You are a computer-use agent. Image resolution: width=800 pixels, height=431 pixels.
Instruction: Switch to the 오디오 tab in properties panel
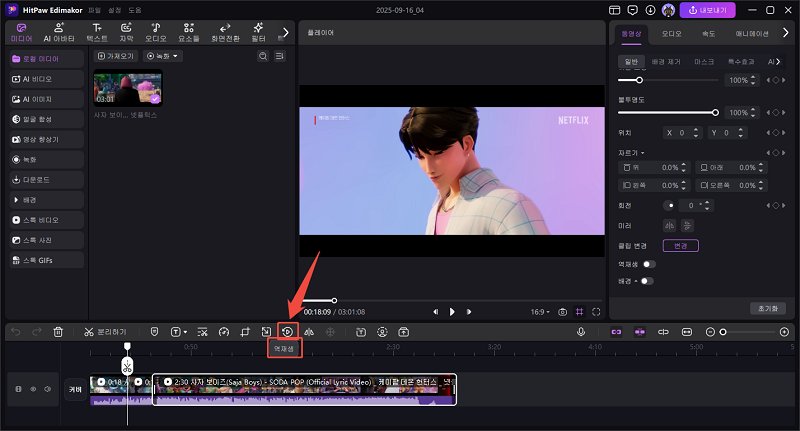pyautogui.click(x=671, y=34)
